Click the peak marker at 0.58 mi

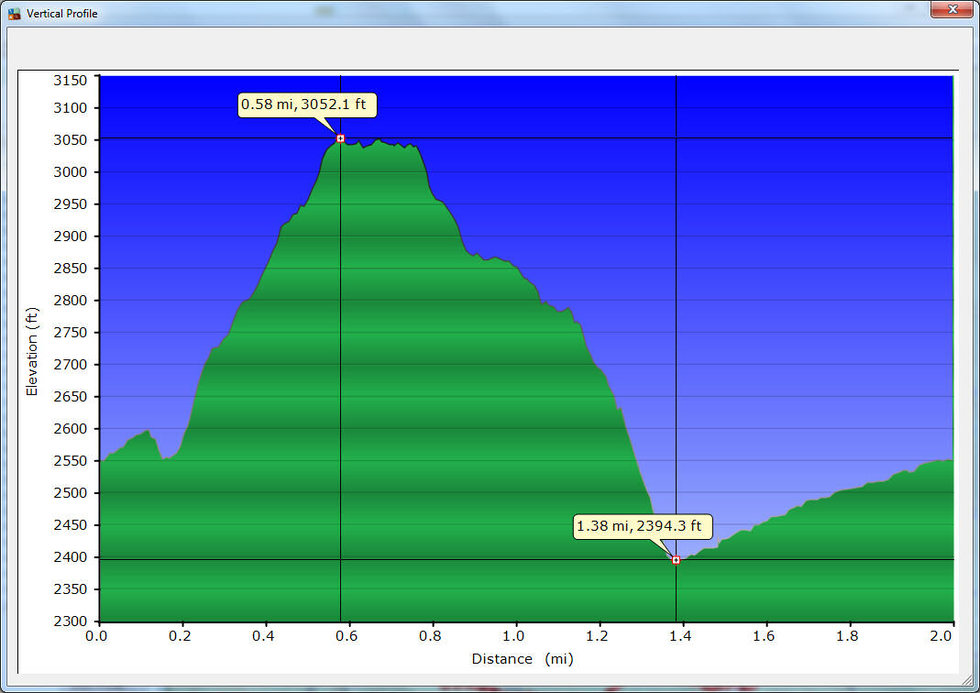click(x=341, y=139)
